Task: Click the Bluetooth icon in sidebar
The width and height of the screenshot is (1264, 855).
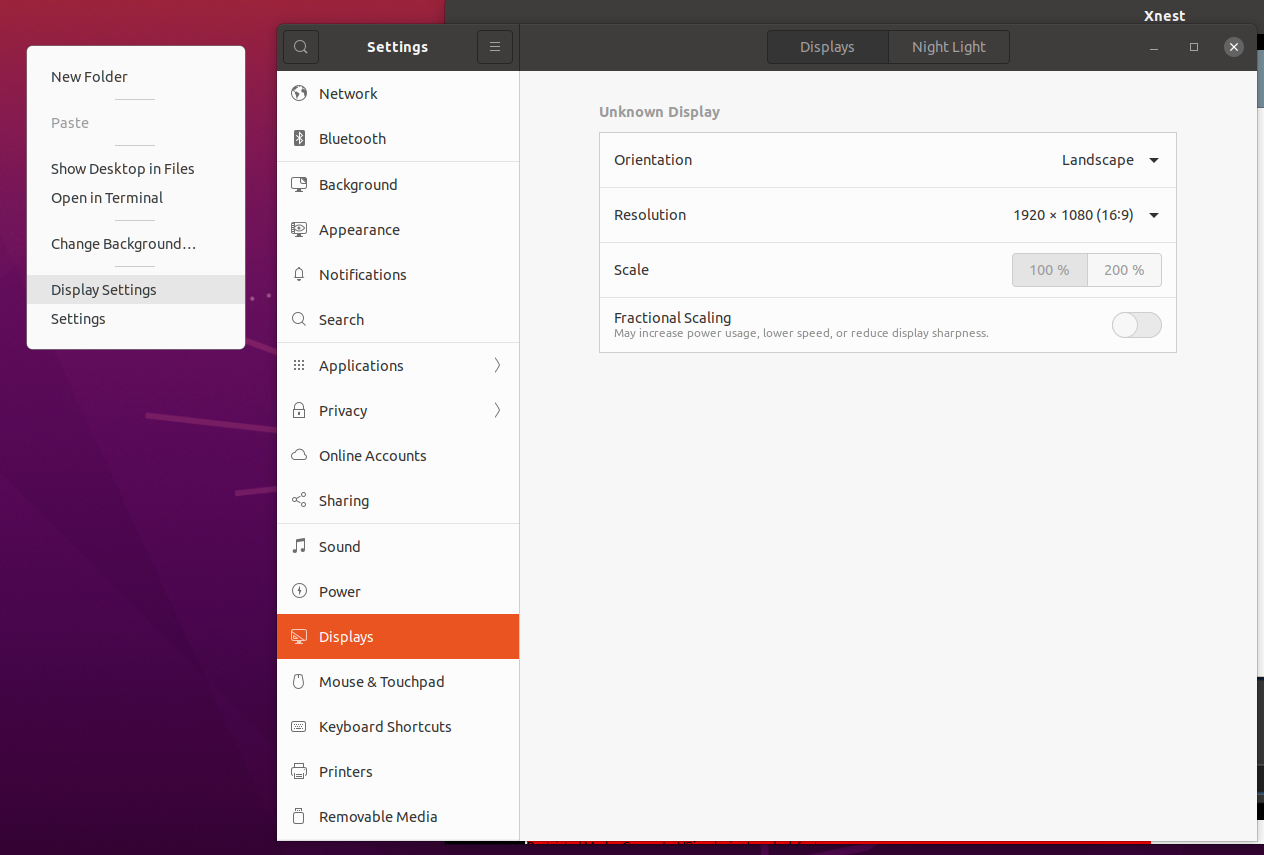Action: pos(299,139)
